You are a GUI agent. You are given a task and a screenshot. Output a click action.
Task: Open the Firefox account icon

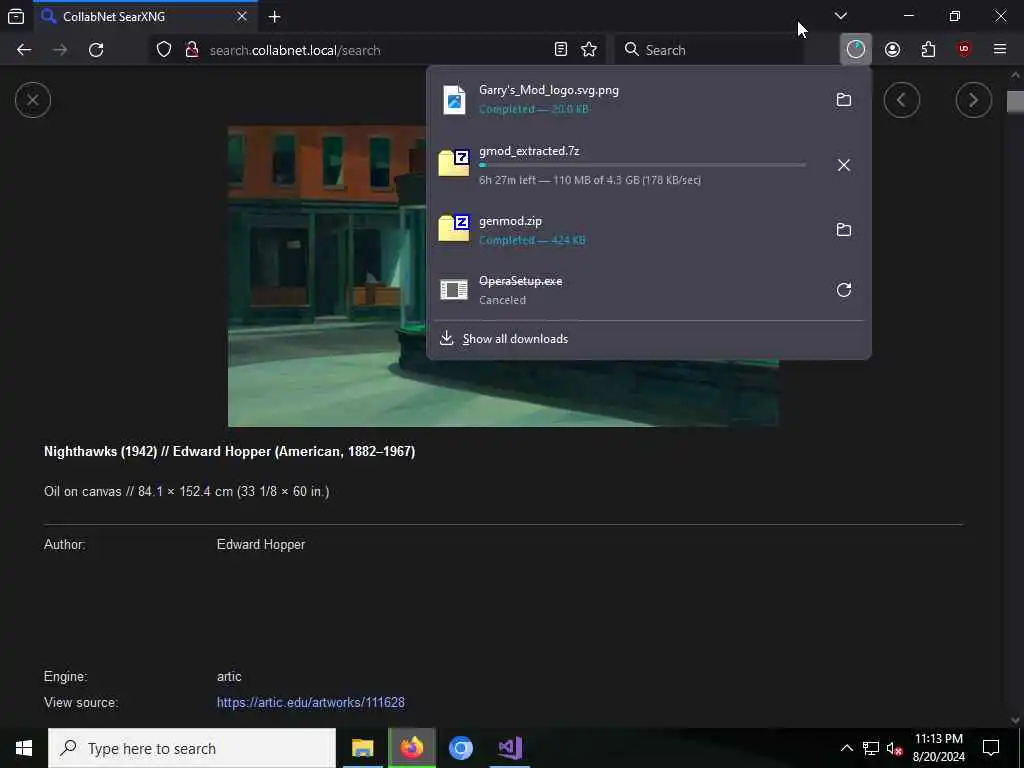[892, 50]
